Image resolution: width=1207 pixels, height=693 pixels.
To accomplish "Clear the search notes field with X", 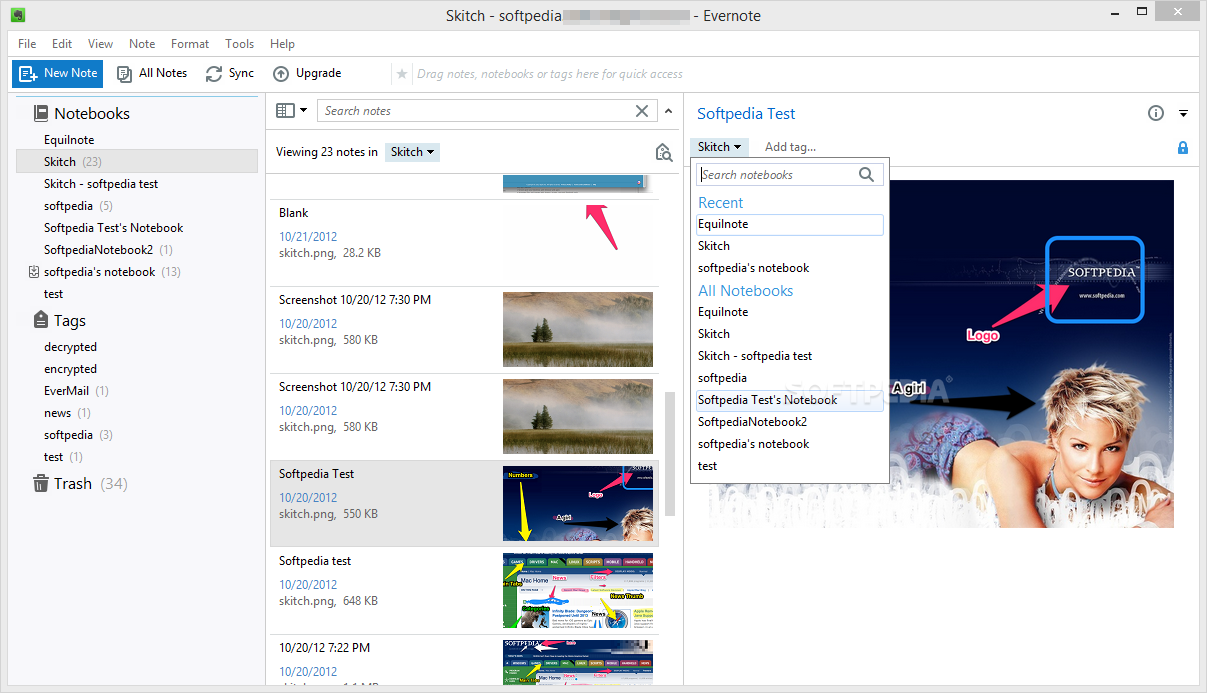I will pos(643,111).
